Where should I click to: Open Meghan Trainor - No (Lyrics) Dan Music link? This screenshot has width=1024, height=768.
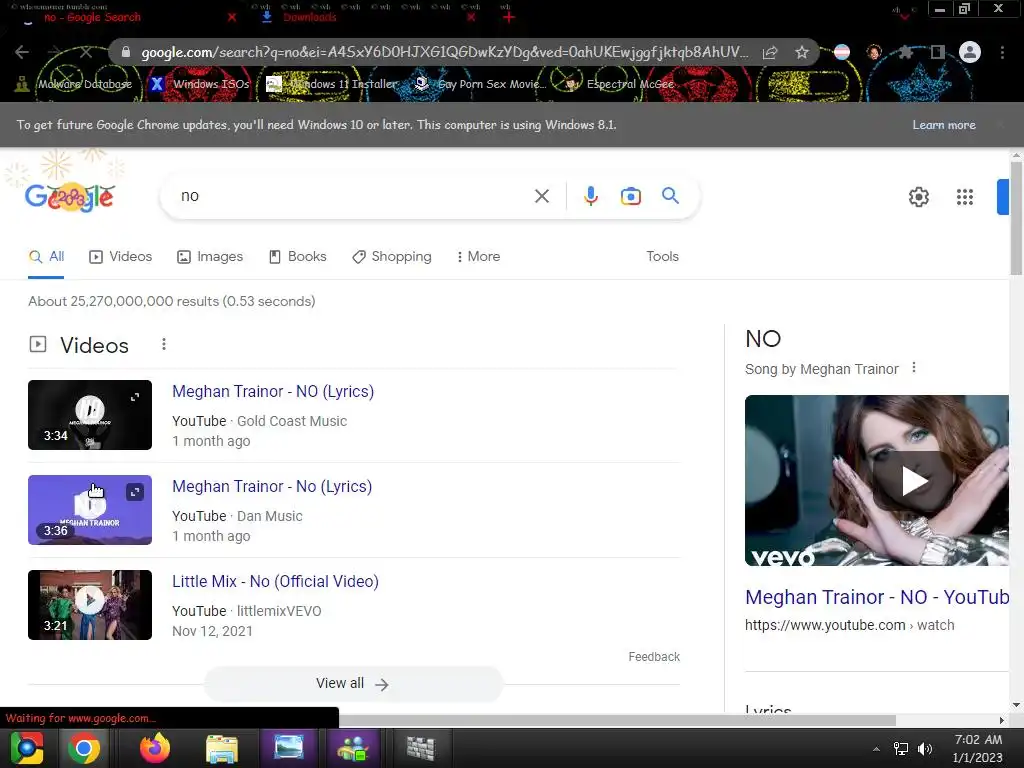(272, 487)
